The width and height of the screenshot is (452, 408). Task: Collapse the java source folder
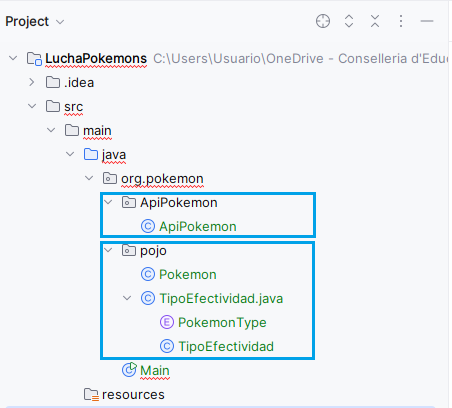click(x=70, y=154)
